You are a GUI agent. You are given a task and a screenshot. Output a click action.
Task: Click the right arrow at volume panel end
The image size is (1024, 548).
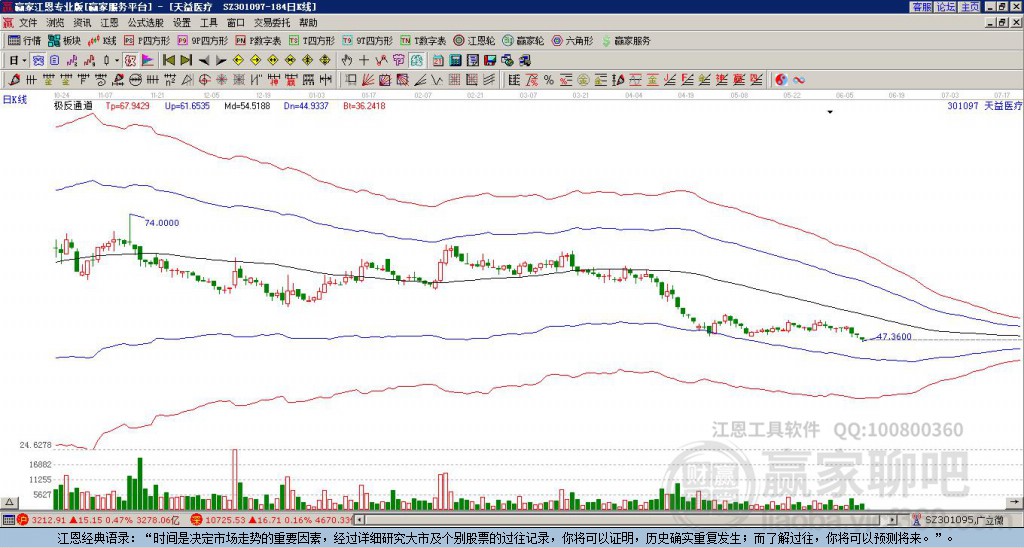pos(1013,502)
